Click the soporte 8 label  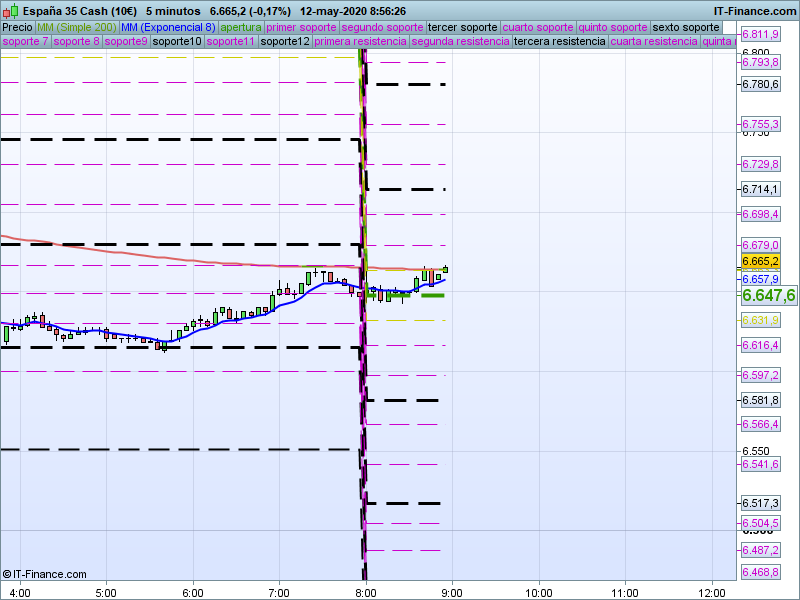[77, 41]
